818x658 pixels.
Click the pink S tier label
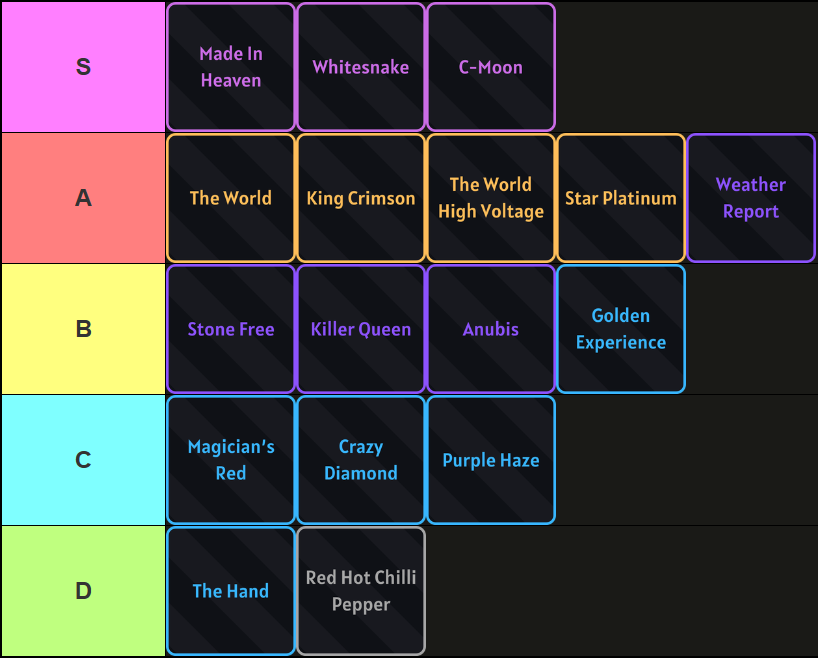pos(83,67)
